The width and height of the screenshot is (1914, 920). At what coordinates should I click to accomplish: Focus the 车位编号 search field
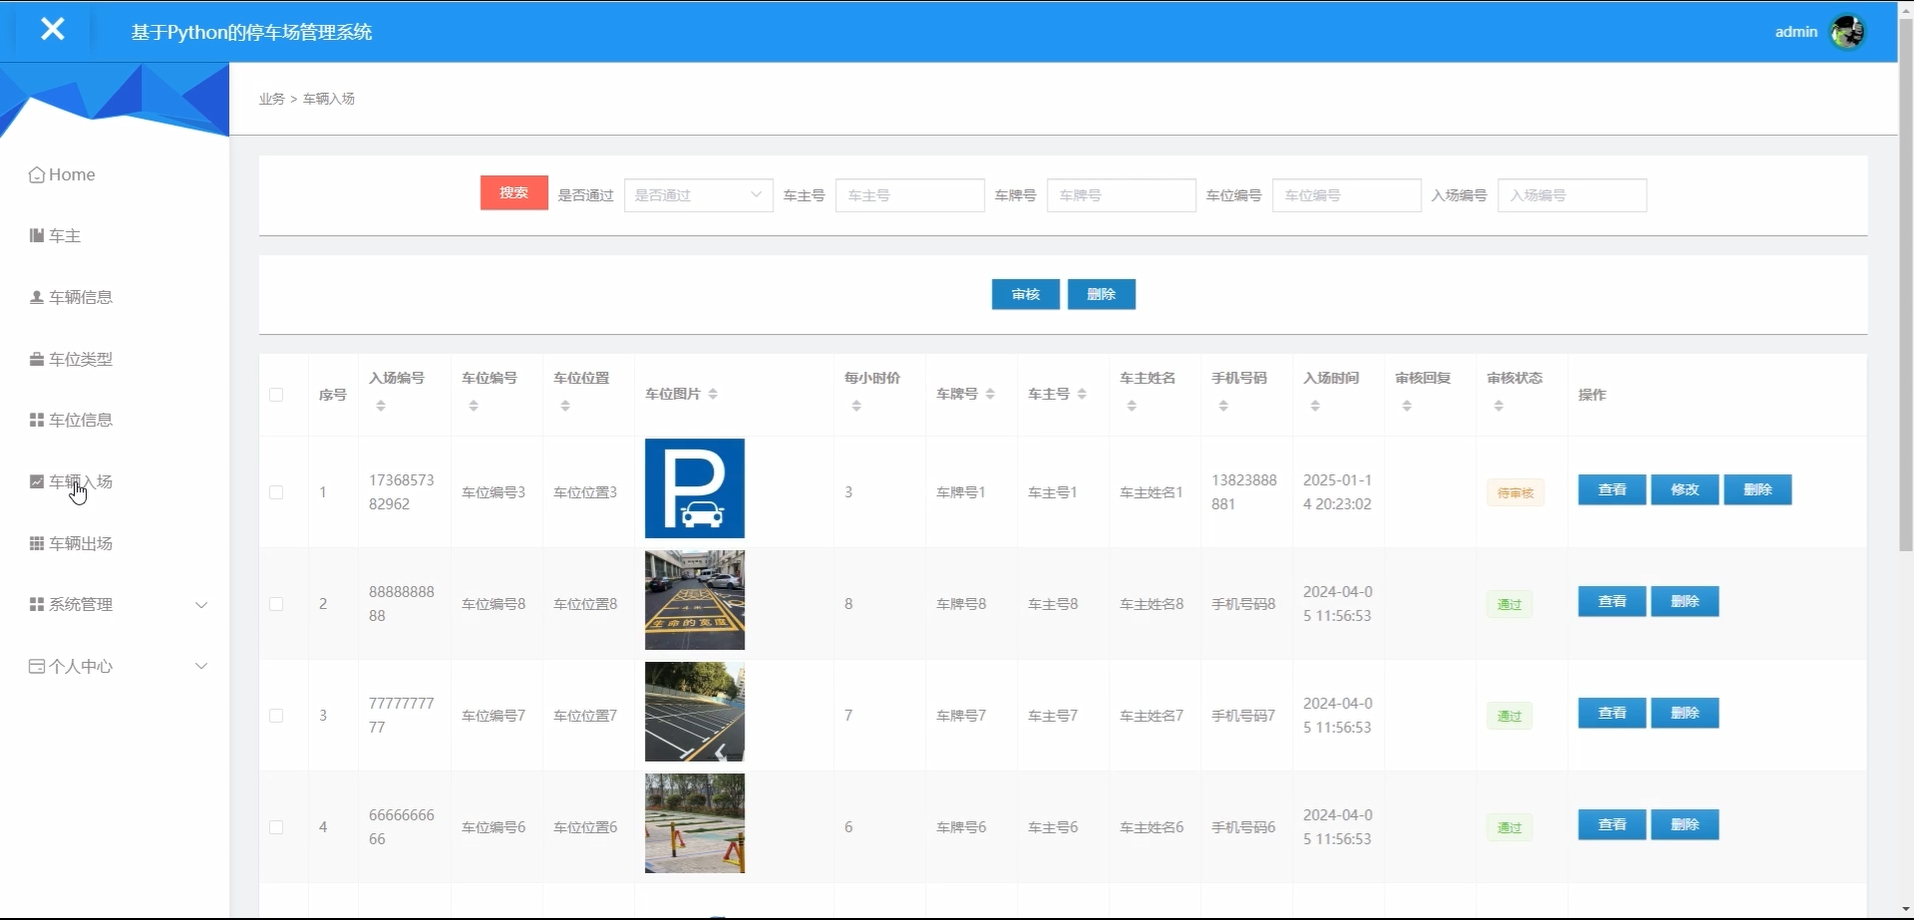pyautogui.click(x=1347, y=195)
